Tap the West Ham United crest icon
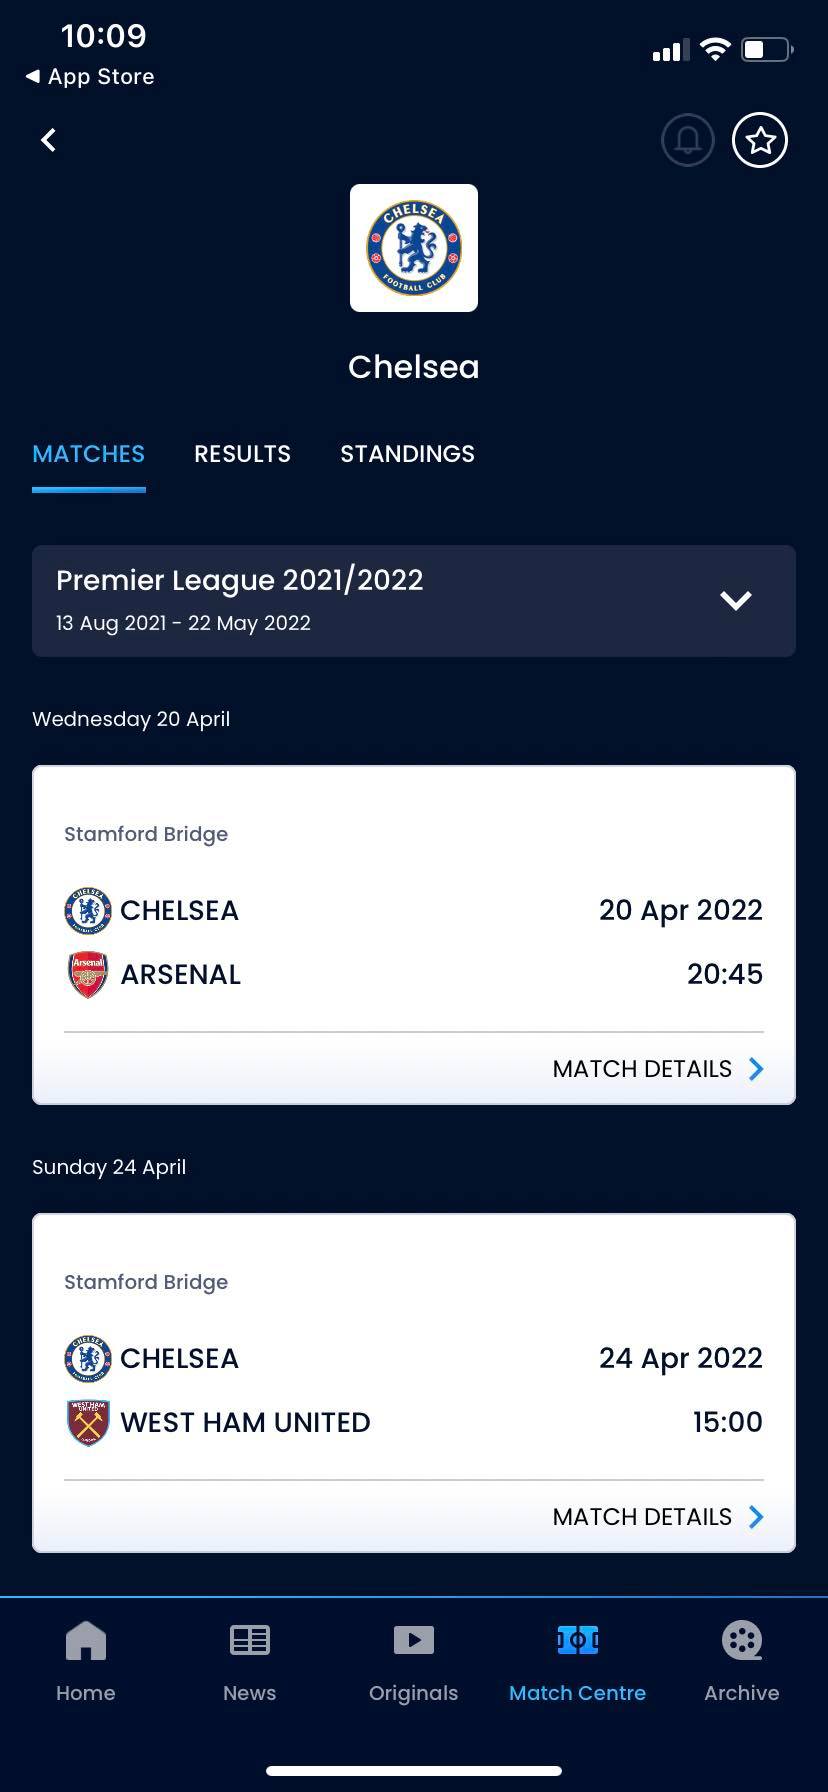Image resolution: width=828 pixels, height=1792 pixels. click(88, 1422)
